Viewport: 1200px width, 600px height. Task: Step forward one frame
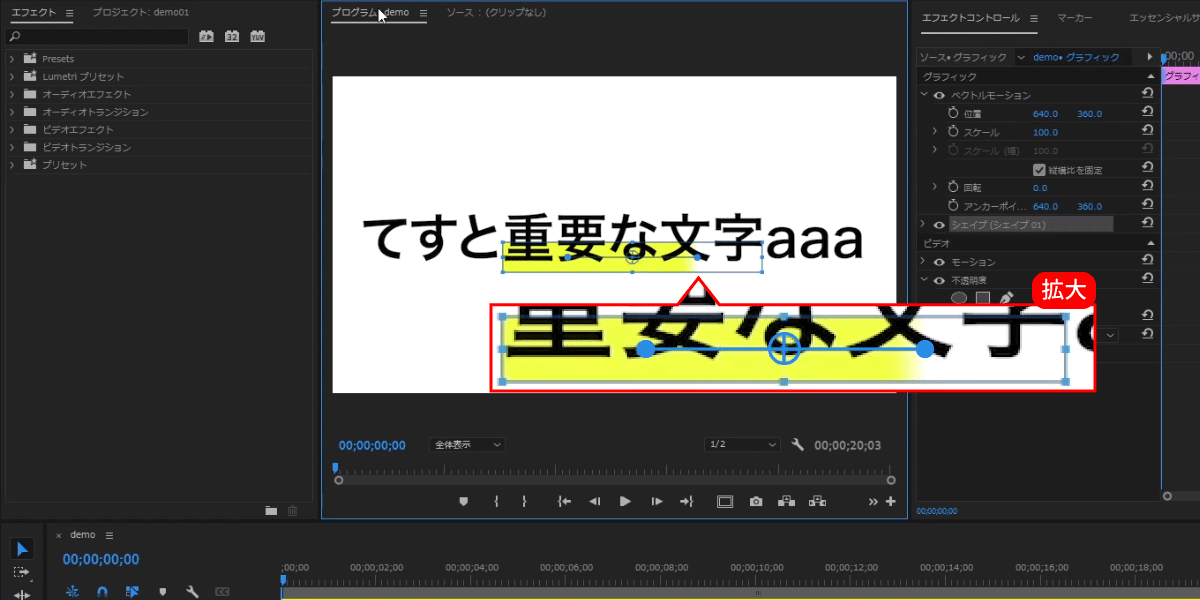point(656,501)
